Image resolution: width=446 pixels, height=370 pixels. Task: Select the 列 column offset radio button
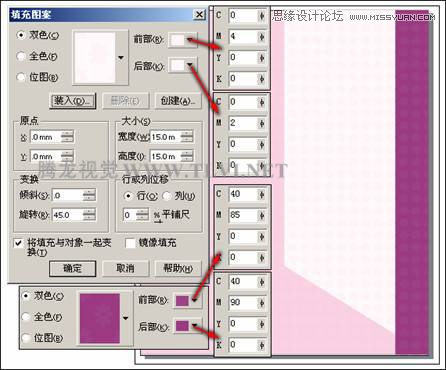pos(167,196)
